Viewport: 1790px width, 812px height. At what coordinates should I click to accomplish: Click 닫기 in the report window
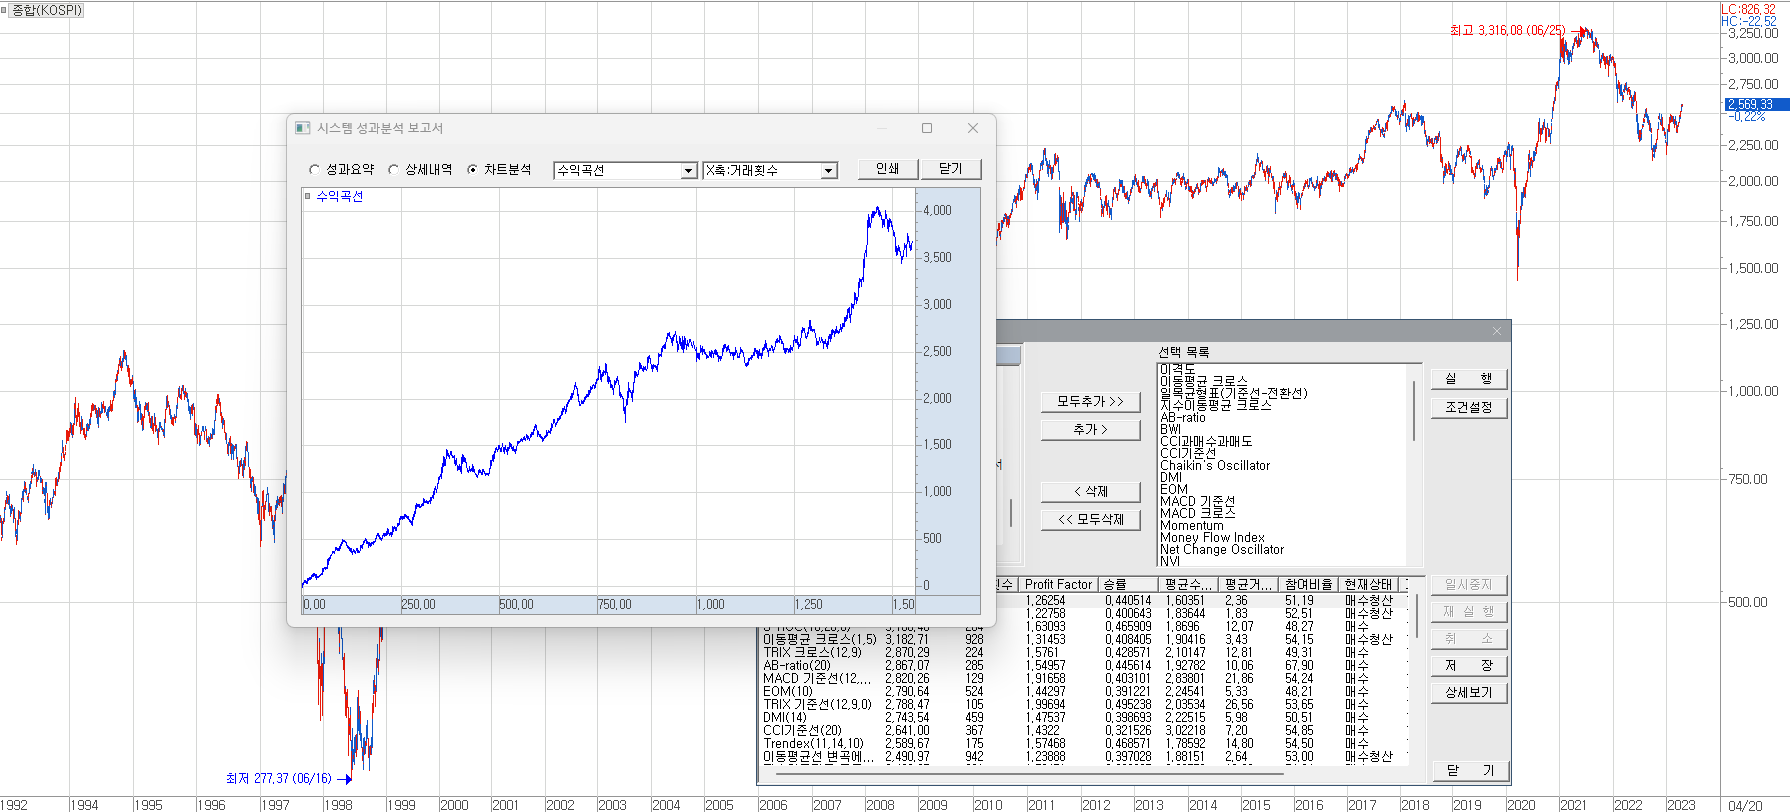[950, 169]
